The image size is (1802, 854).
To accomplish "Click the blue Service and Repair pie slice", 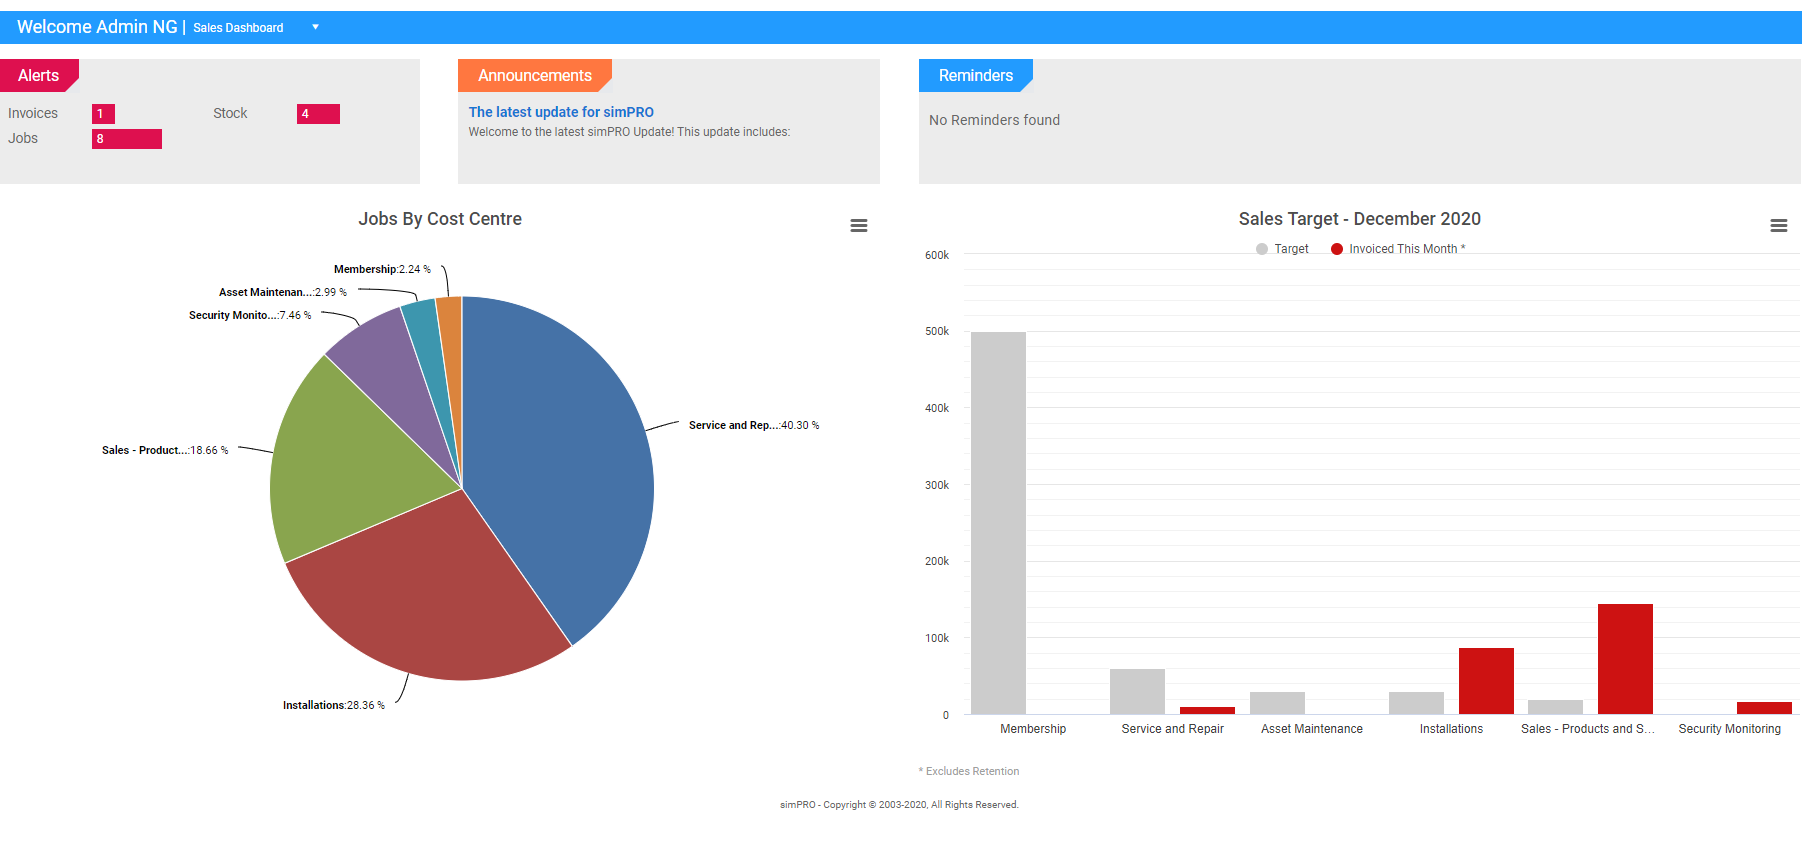I will click(x=560, y=450).
